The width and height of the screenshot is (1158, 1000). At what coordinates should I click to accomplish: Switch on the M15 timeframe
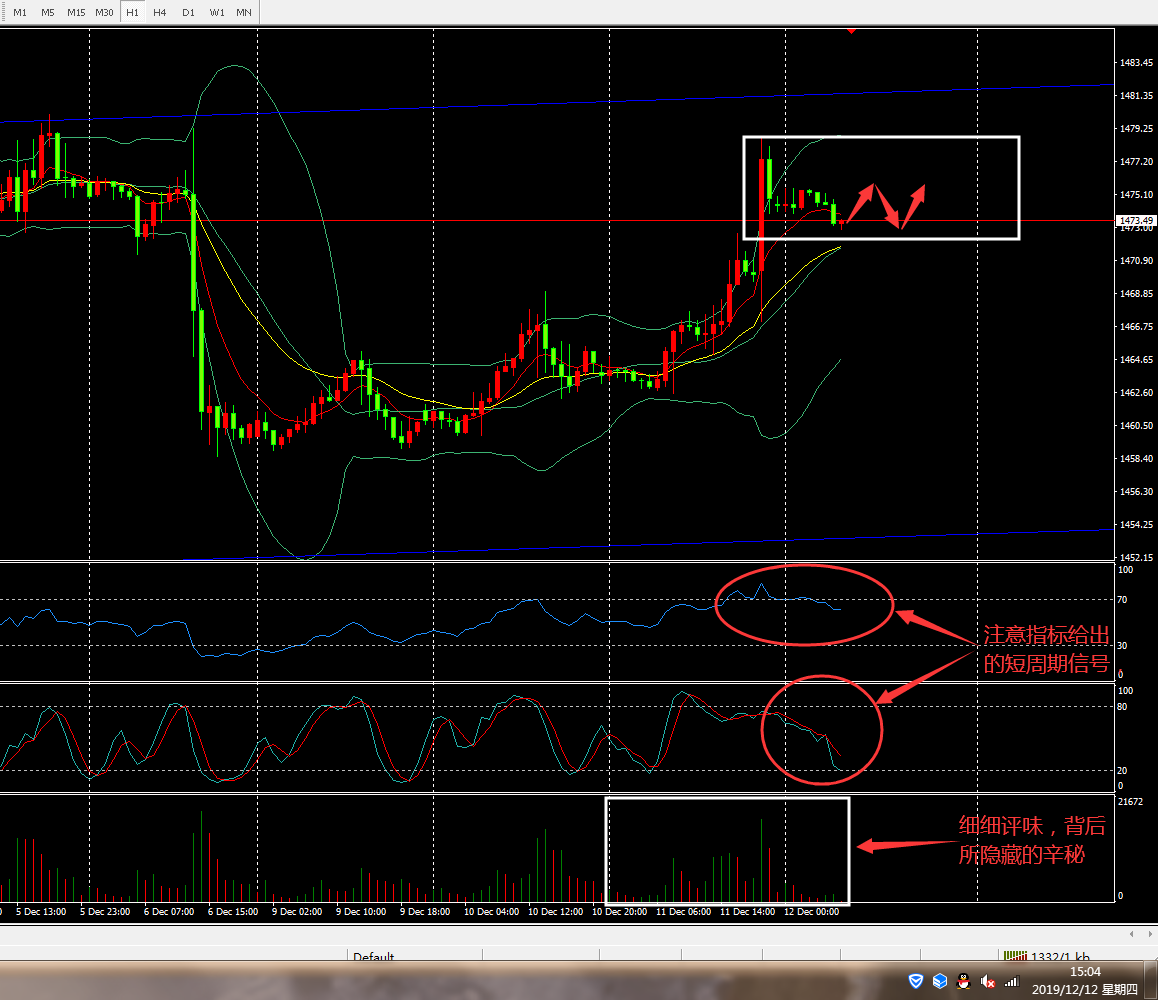tap(76, 13)
